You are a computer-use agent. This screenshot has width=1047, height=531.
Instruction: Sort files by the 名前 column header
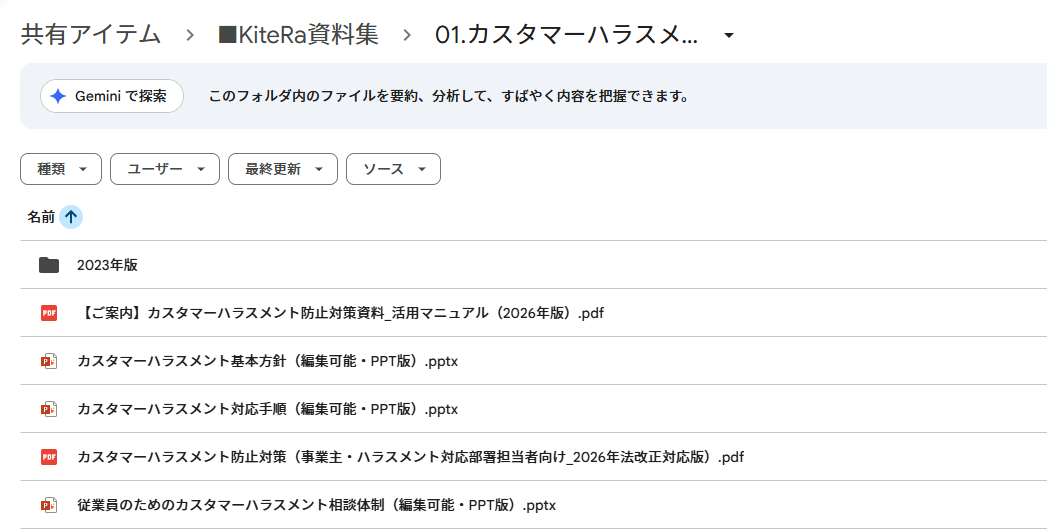[x=41, y=217]
